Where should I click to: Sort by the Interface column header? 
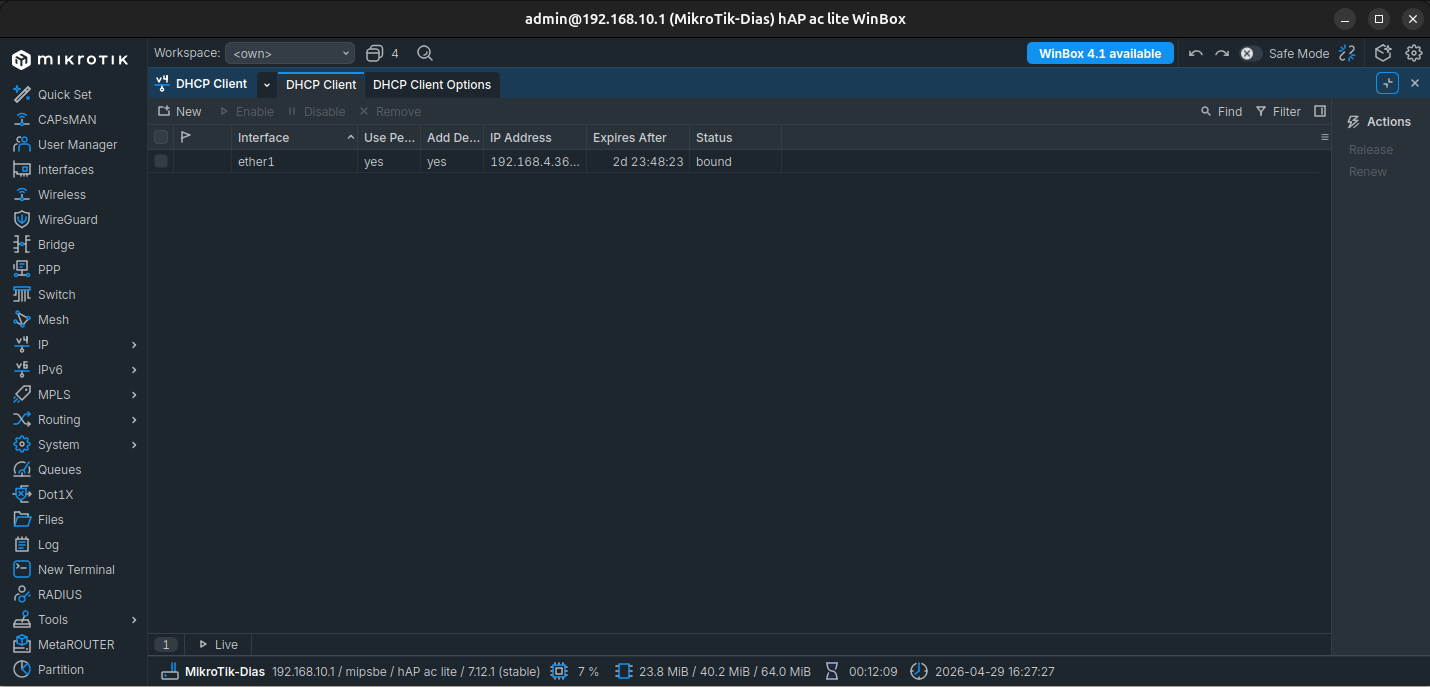tap(295, 137)
